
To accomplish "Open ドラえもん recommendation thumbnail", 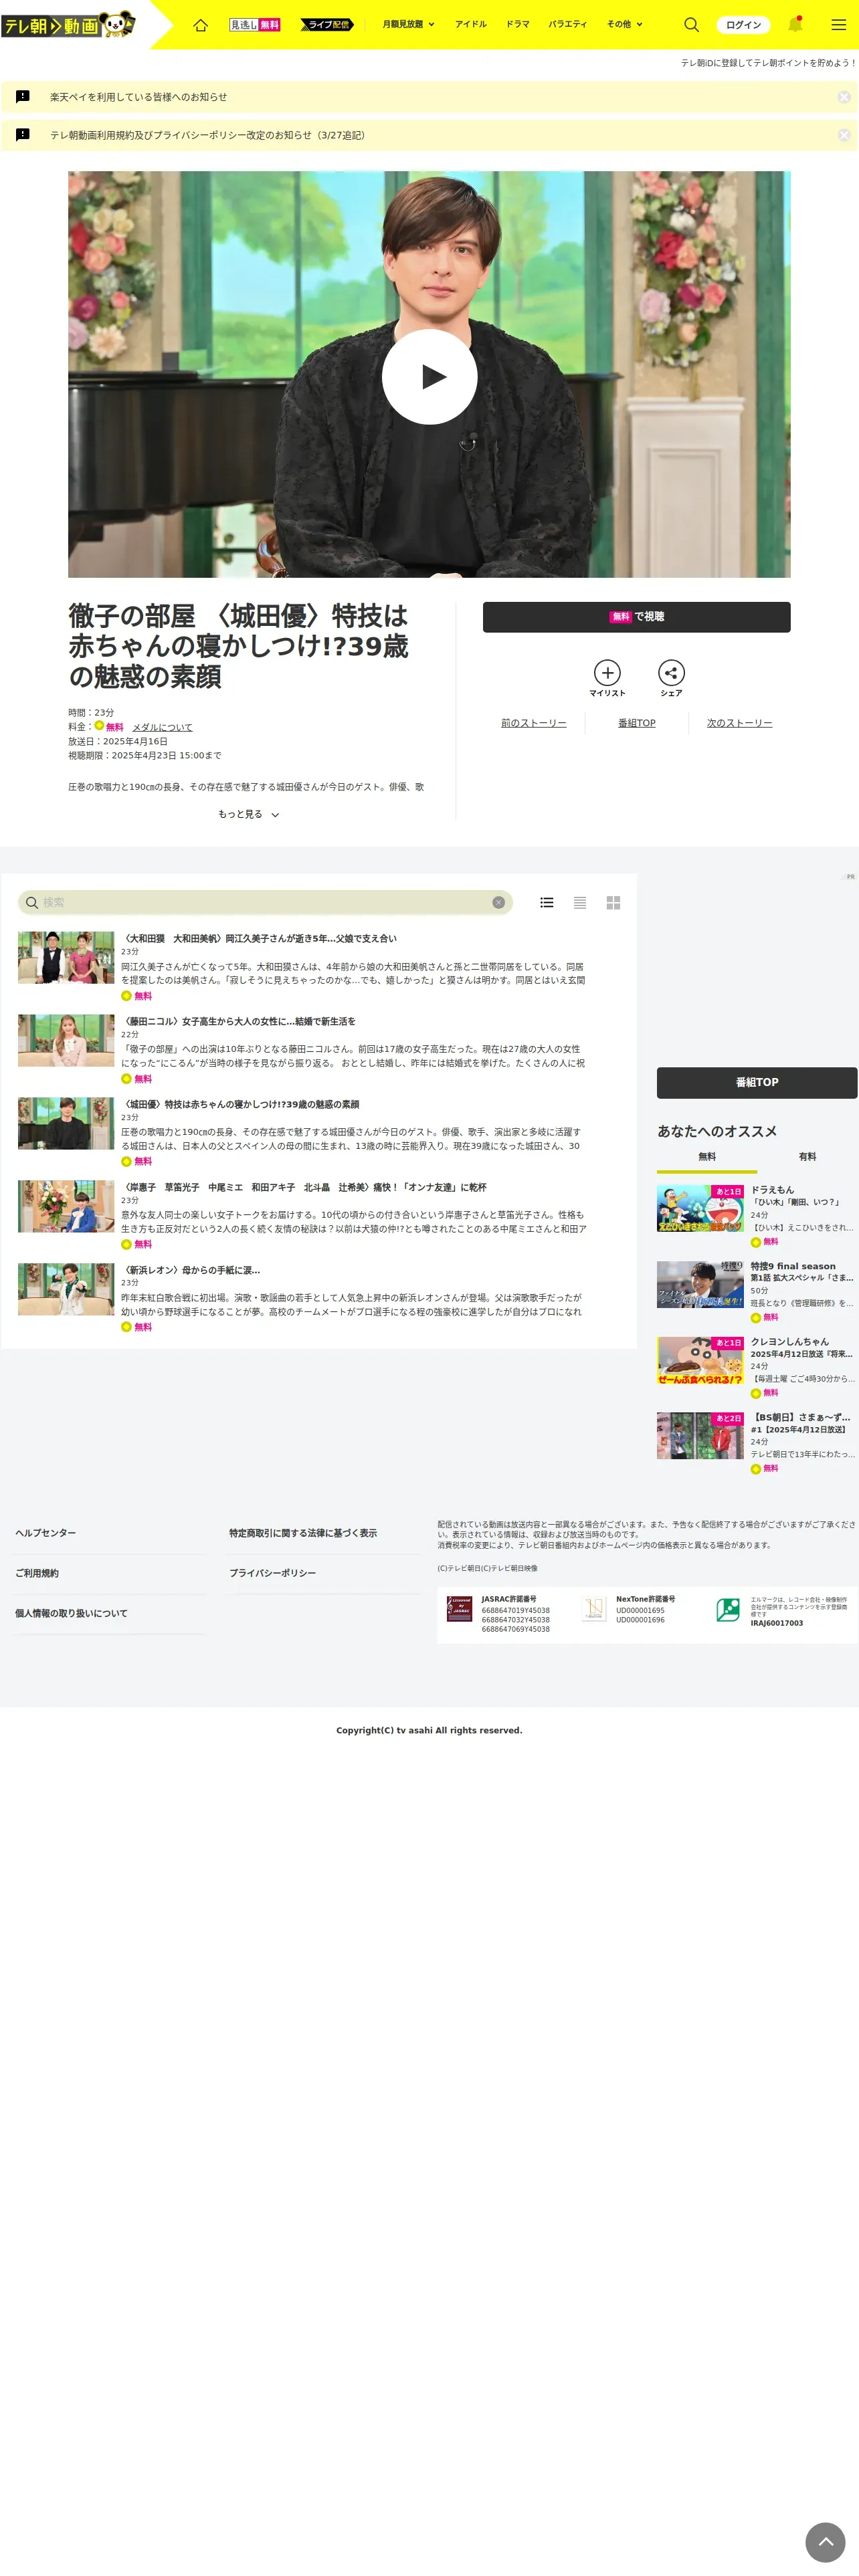I will [700, 1208].
